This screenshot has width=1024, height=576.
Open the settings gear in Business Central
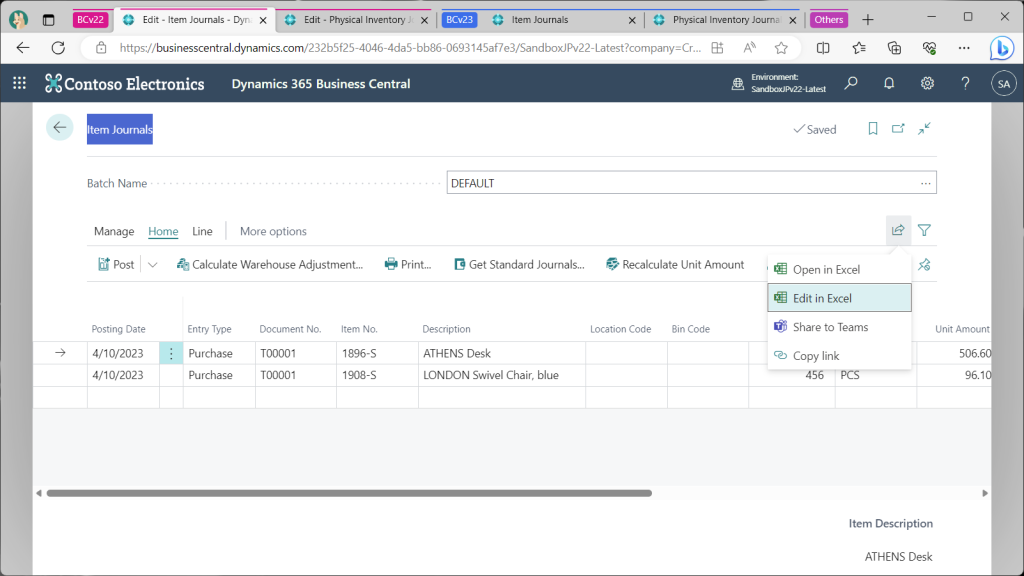[x=927, y=84]
